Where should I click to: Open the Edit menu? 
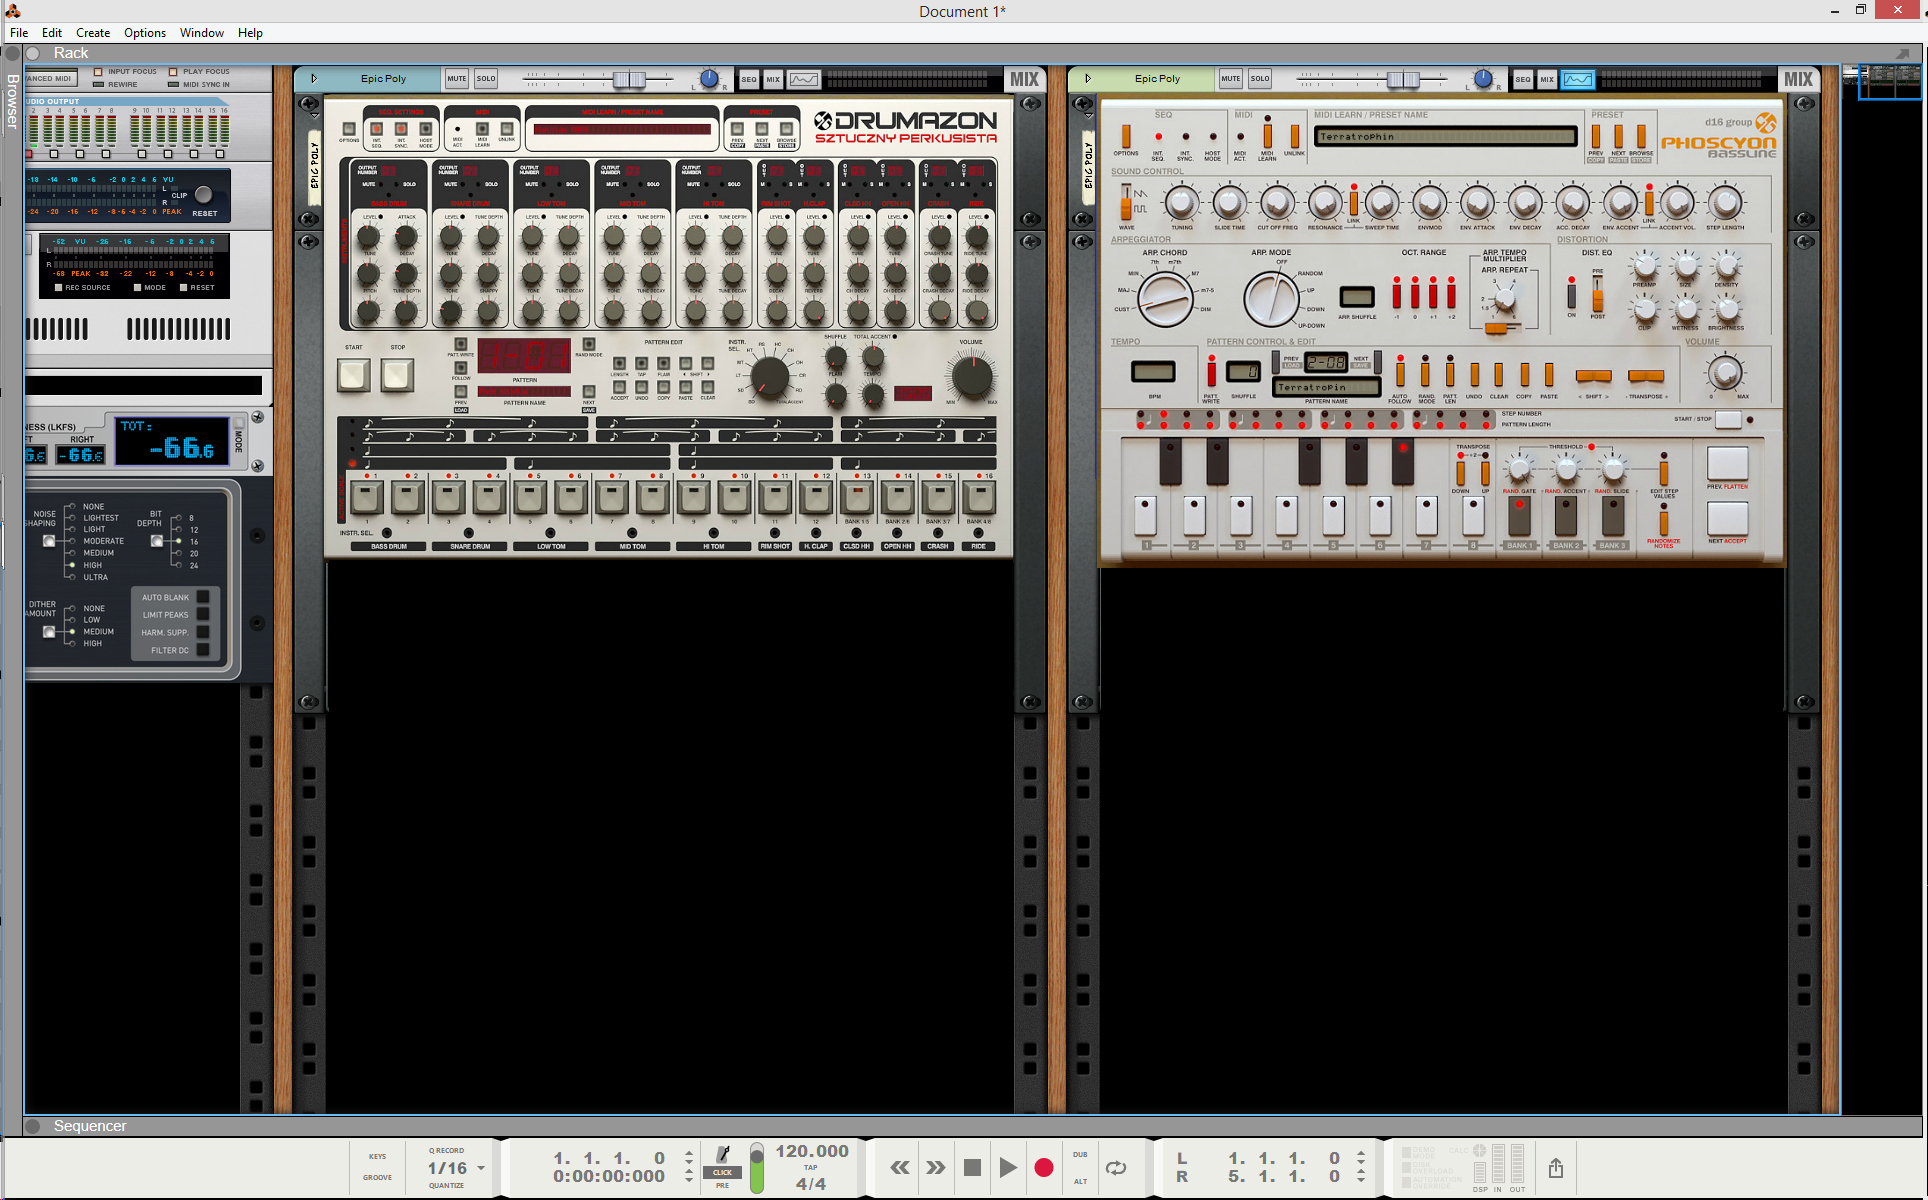tap(52, 33)
